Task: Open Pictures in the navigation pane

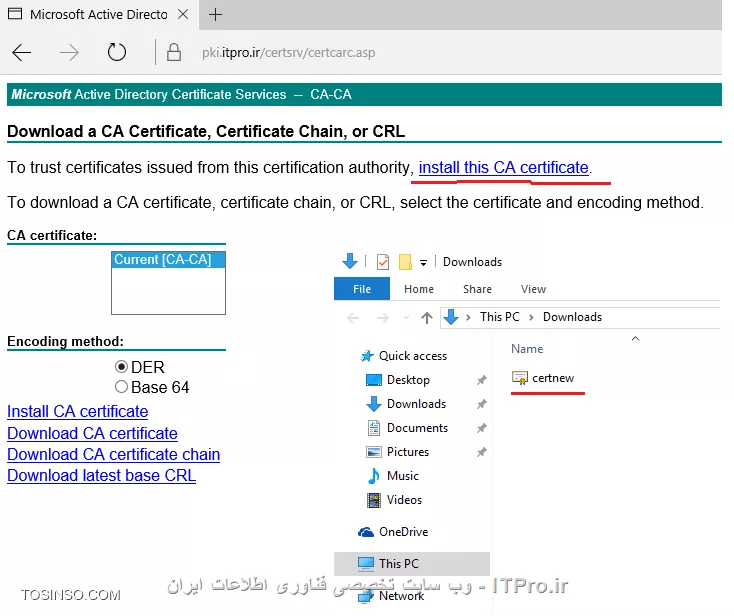Action: pos(408,452)
